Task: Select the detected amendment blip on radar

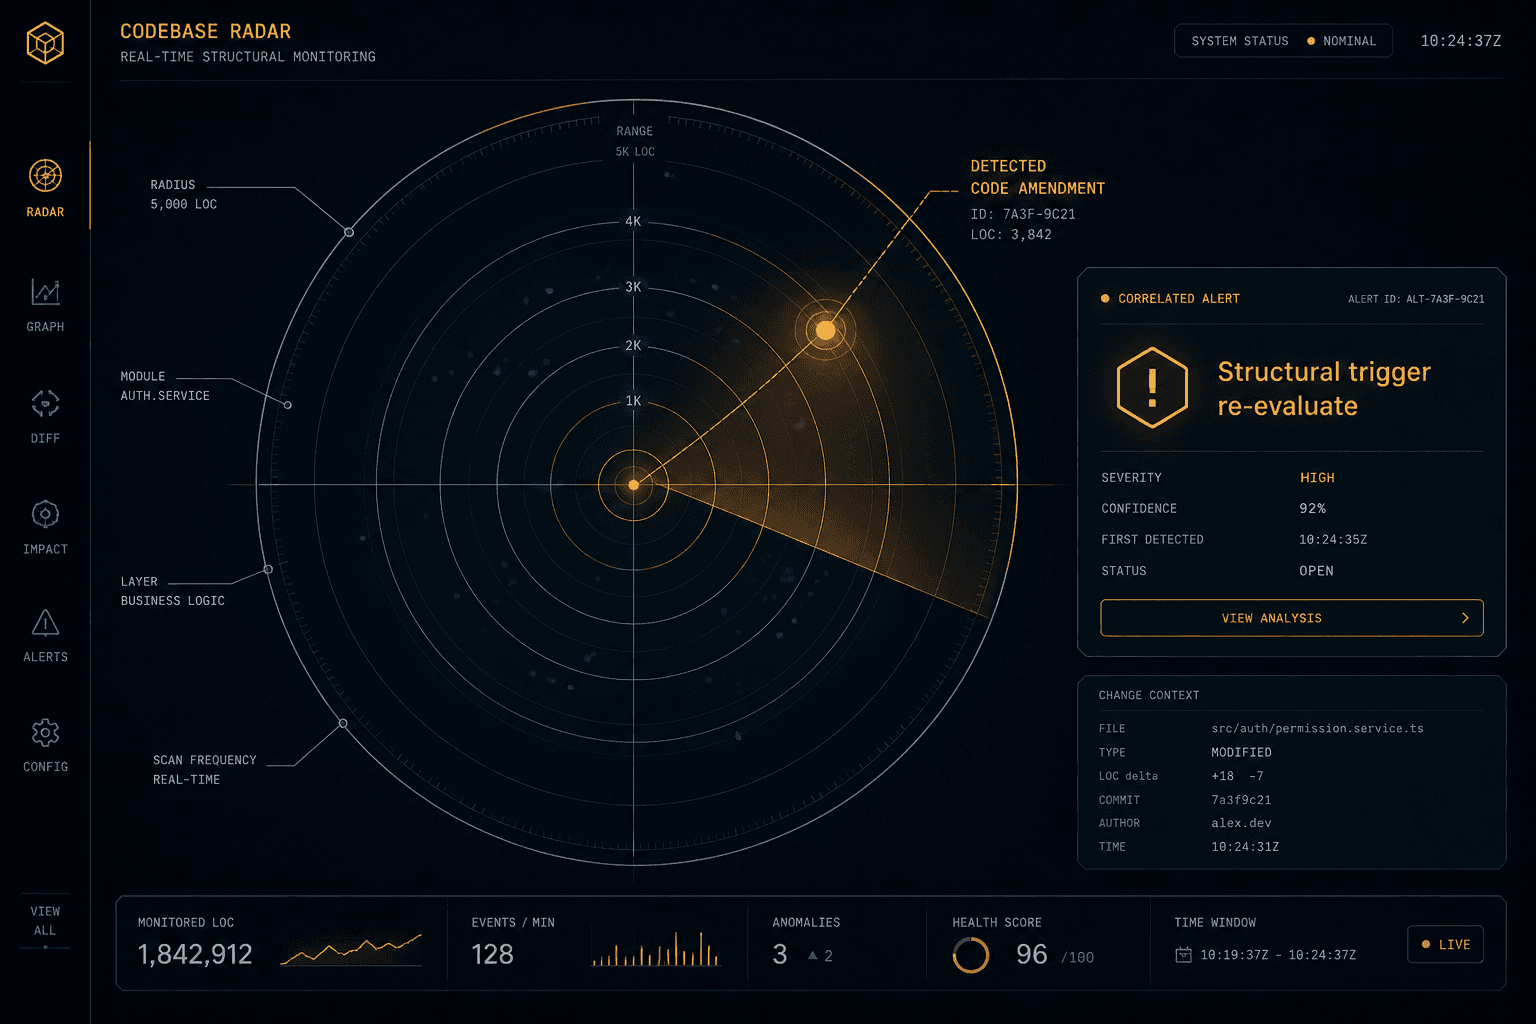Action: 826,330
